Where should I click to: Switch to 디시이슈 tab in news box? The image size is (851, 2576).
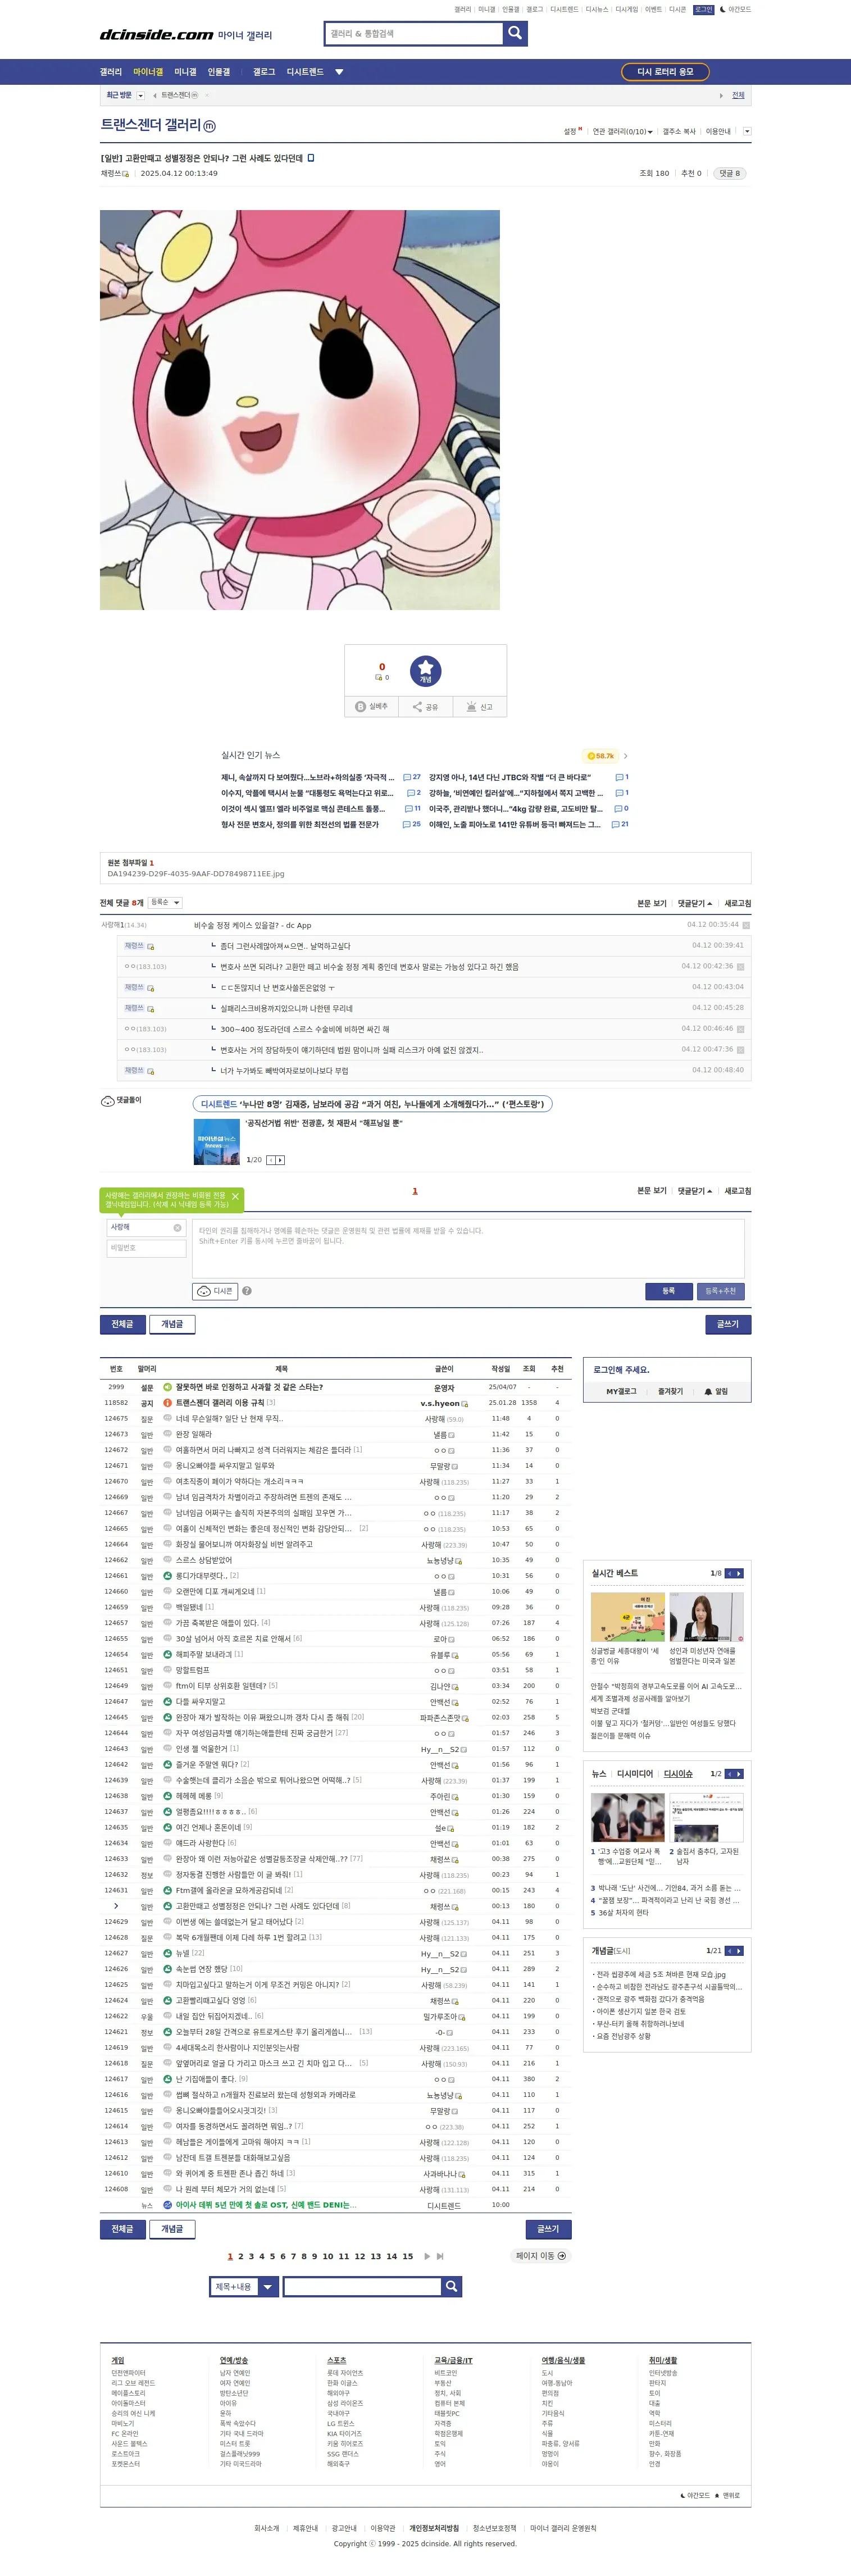(x=678, y=1774)
